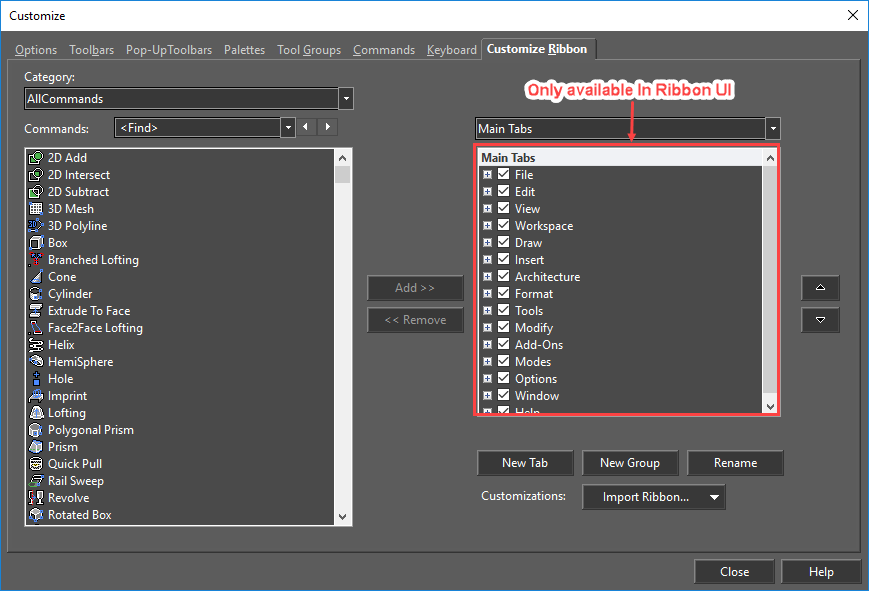The height and width of the screenshot is (591, 869).
Task: Toggle the Draw tab checkbox
Action: coord(503,243)
